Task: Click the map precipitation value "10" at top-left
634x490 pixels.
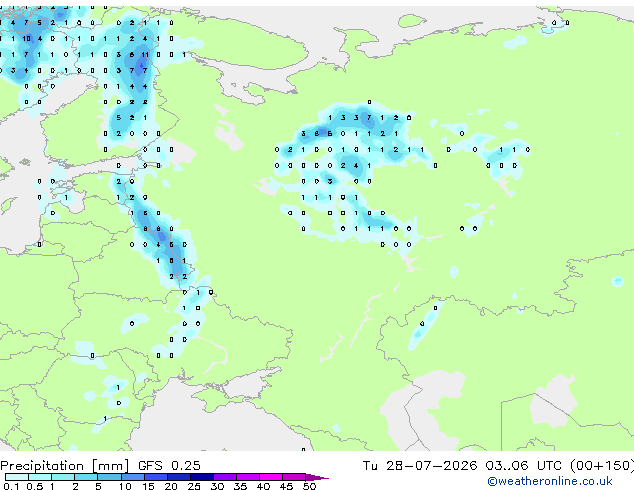Action: 26,39
